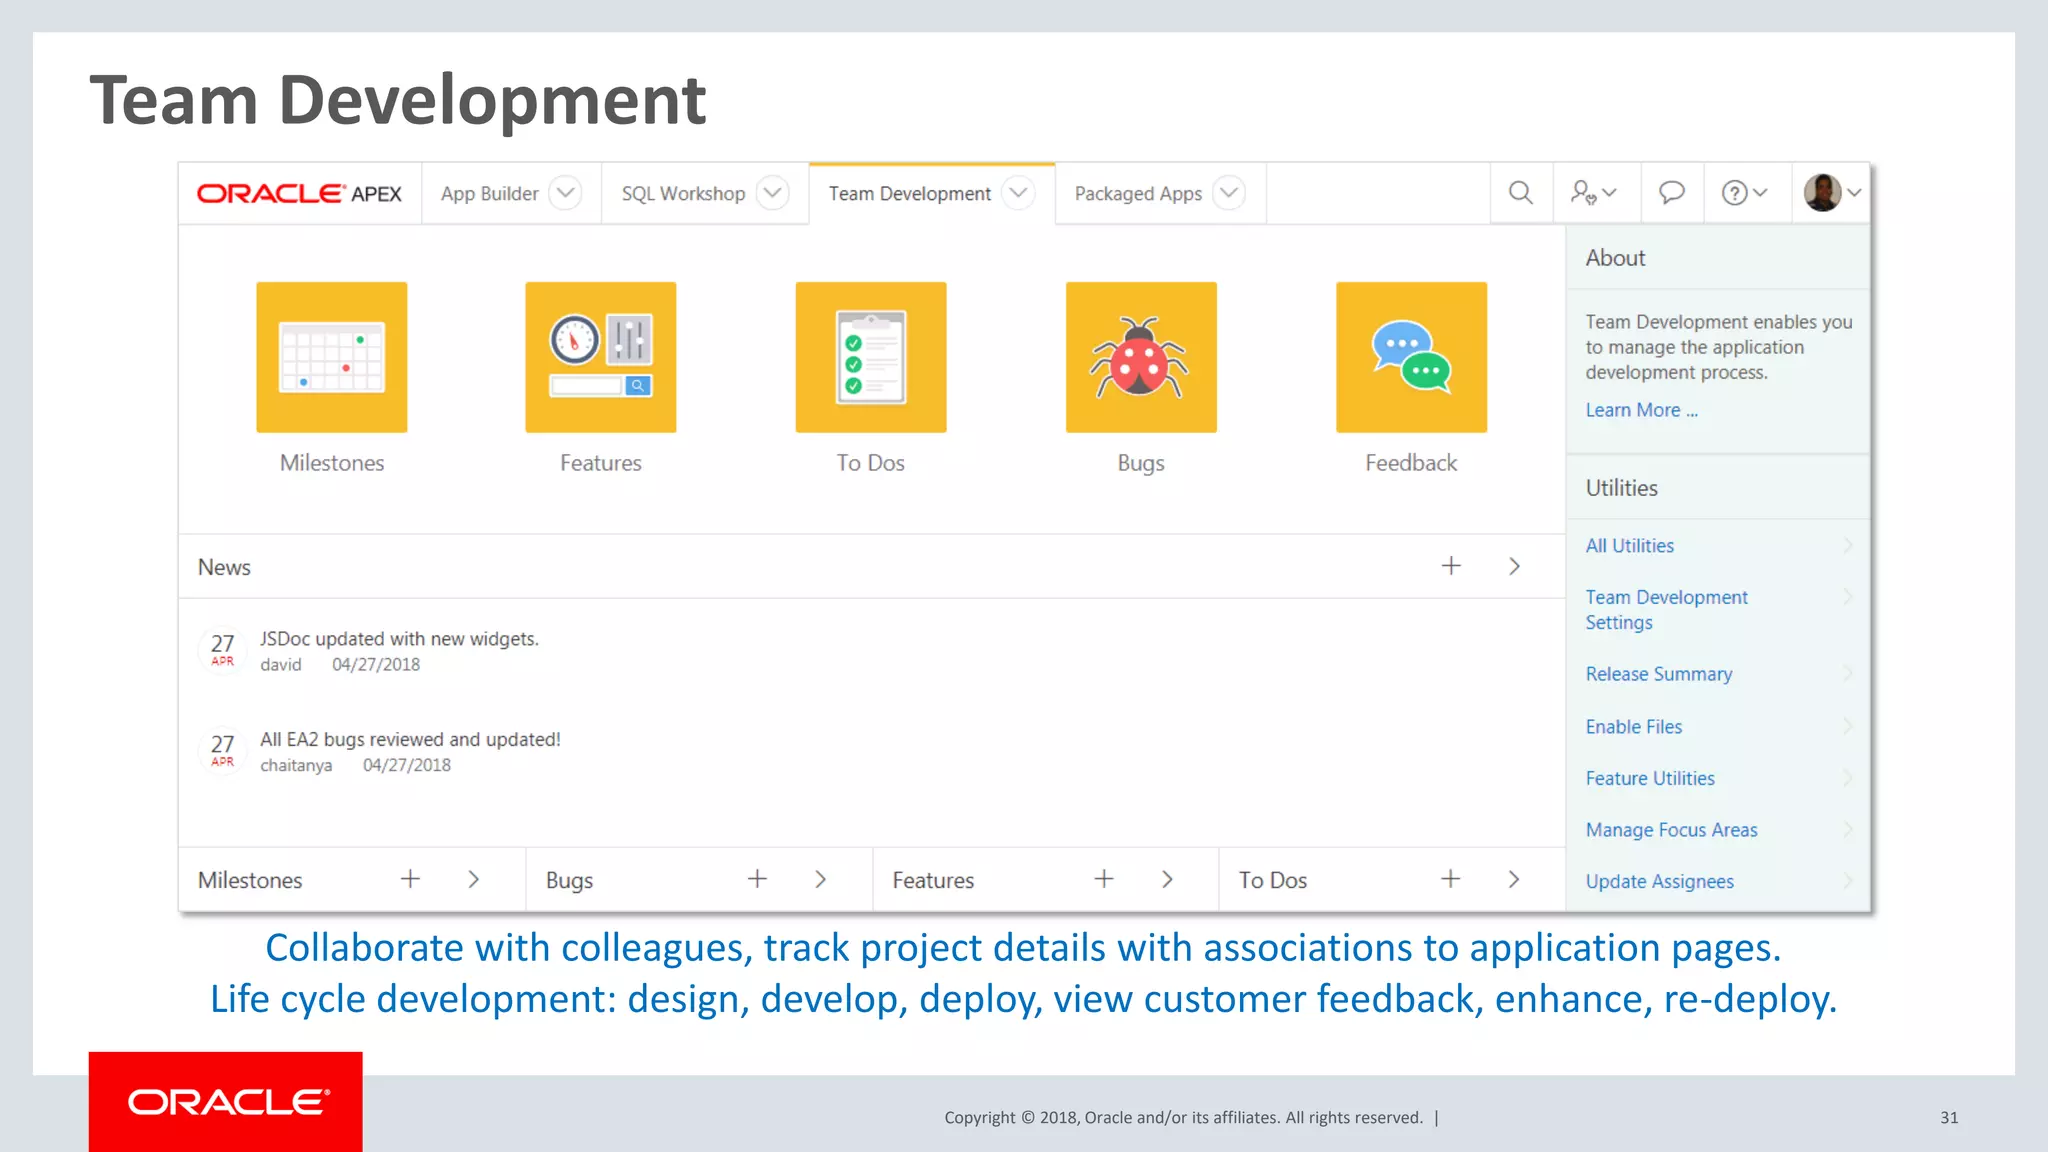Click the Features summary heading in bottom row
2048x1152 pixels.
coord(933,880)
